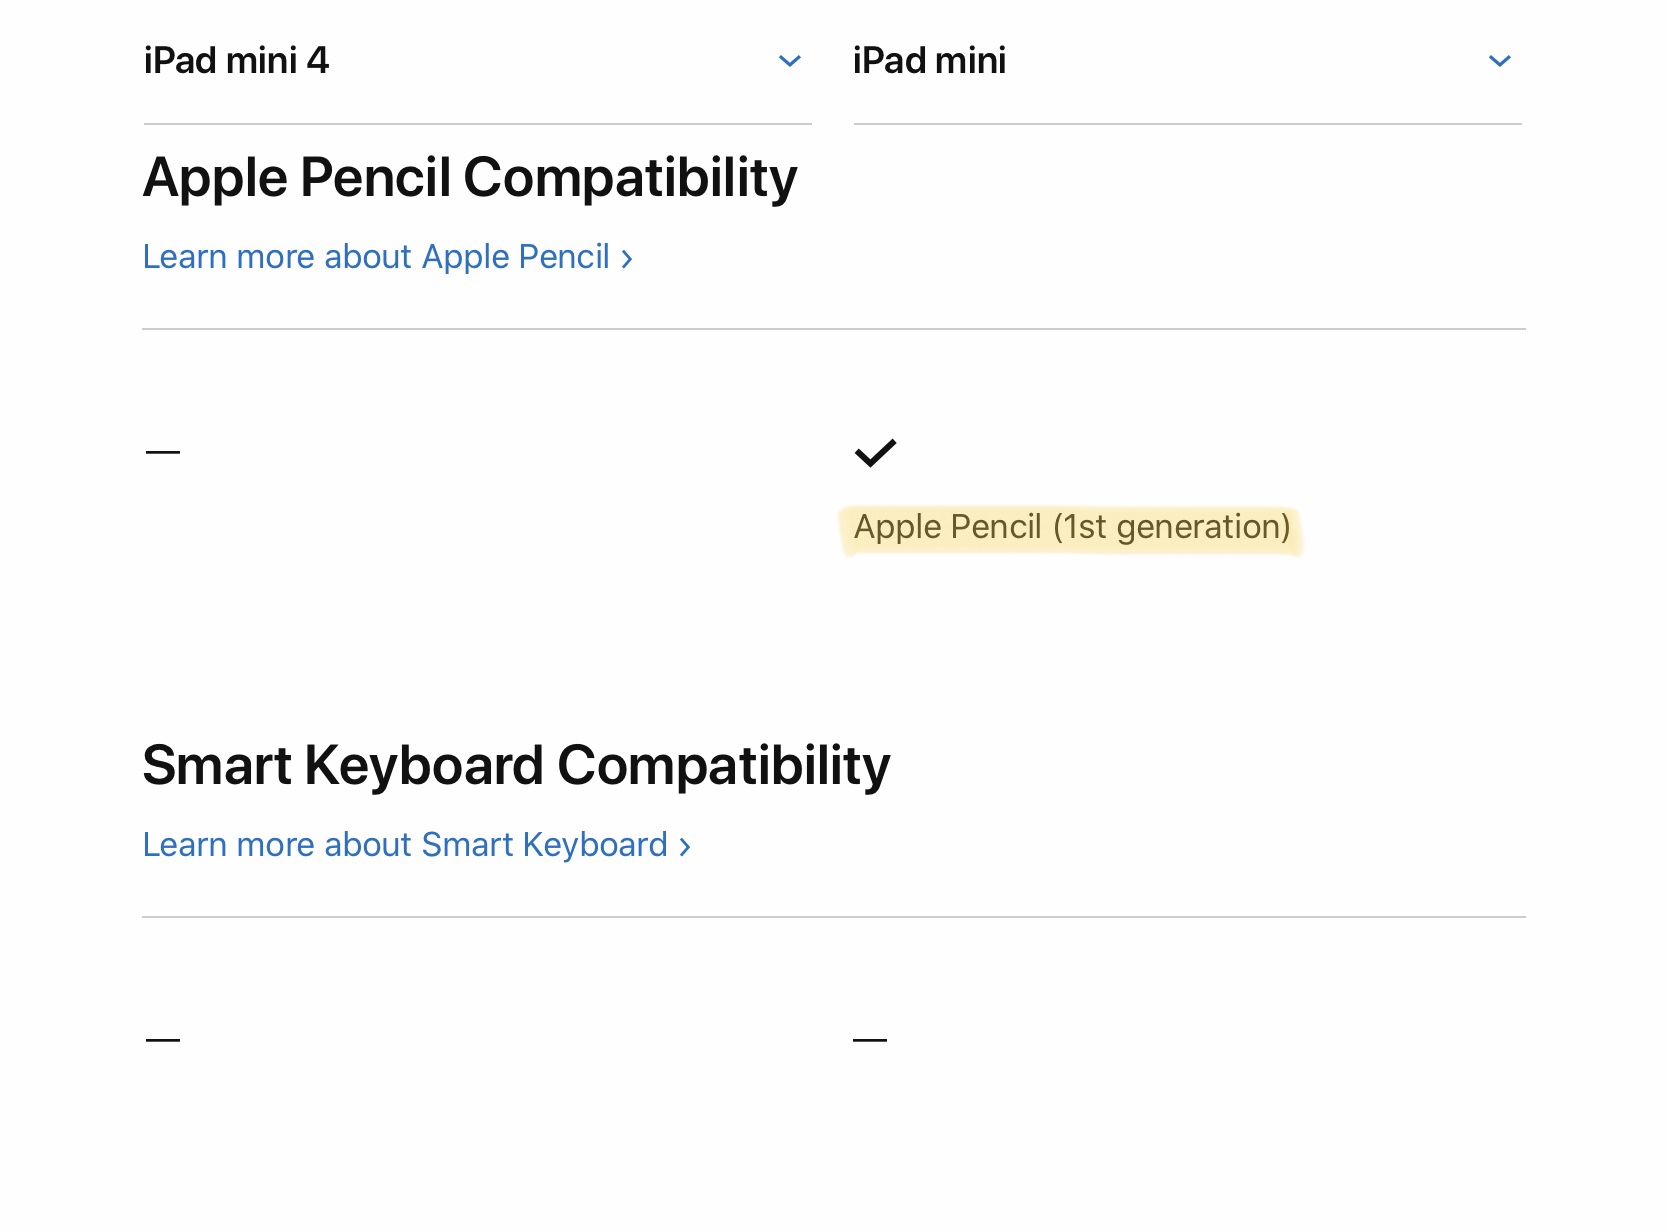Viewport: 1668px width, 1232px height.
Task: Click the Apple Pencil compatibility checkmark icon
Action: 875,453
